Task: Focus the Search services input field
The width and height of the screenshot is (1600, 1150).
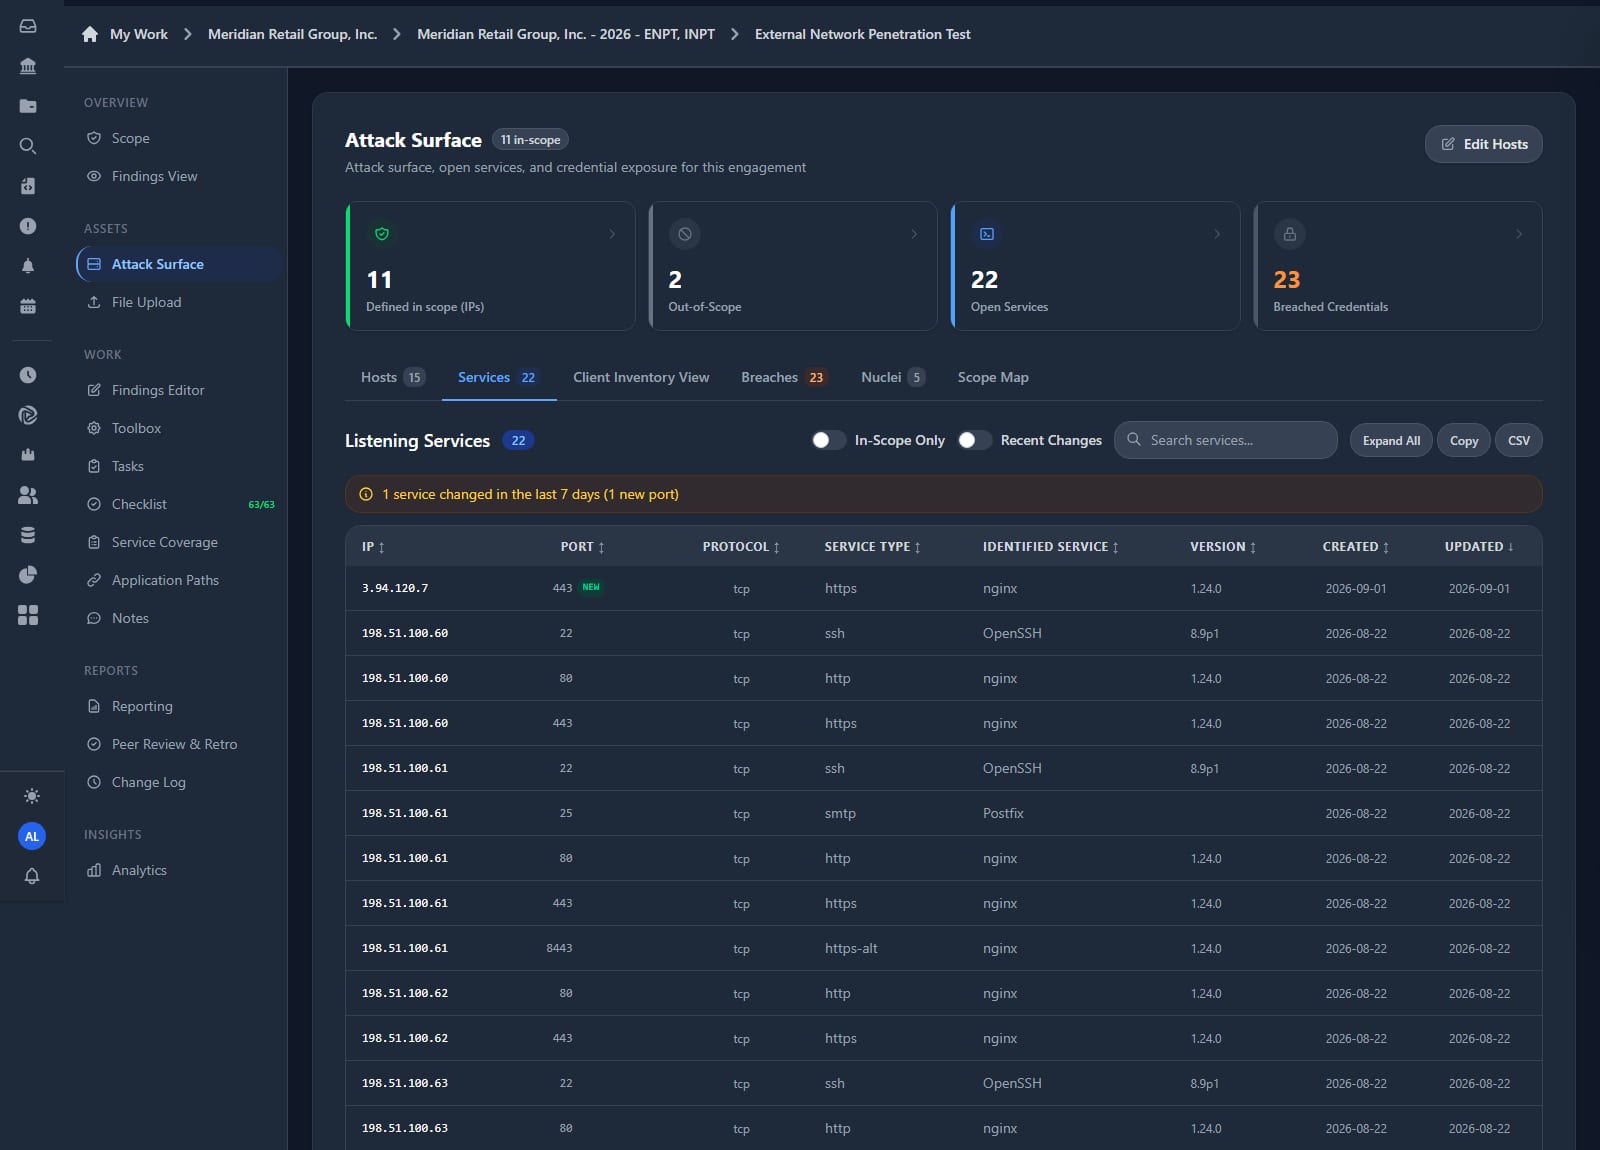Action: pyautogui.click(x=1226, y=440)
